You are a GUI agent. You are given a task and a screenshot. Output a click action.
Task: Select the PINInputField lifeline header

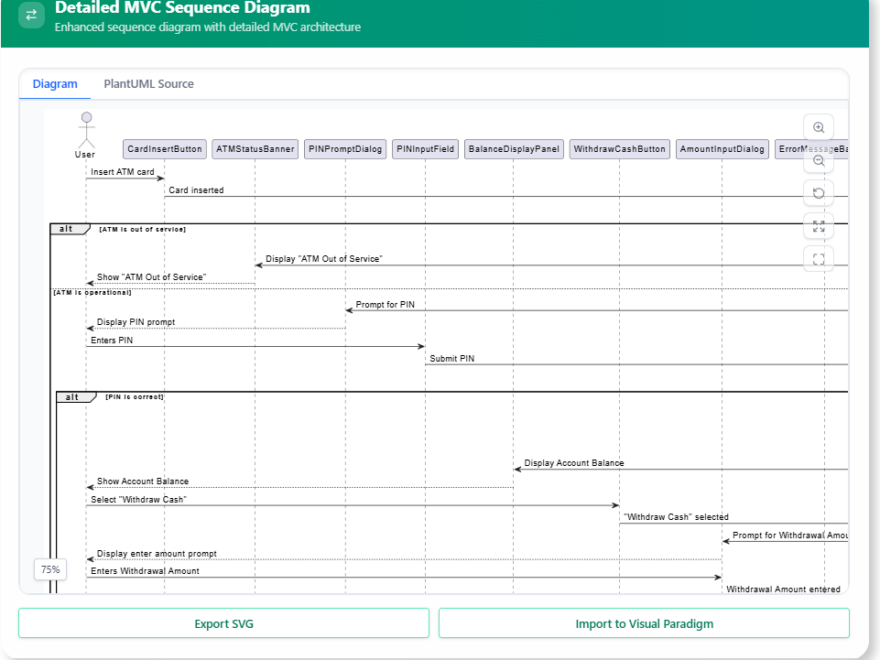(425, 148)
